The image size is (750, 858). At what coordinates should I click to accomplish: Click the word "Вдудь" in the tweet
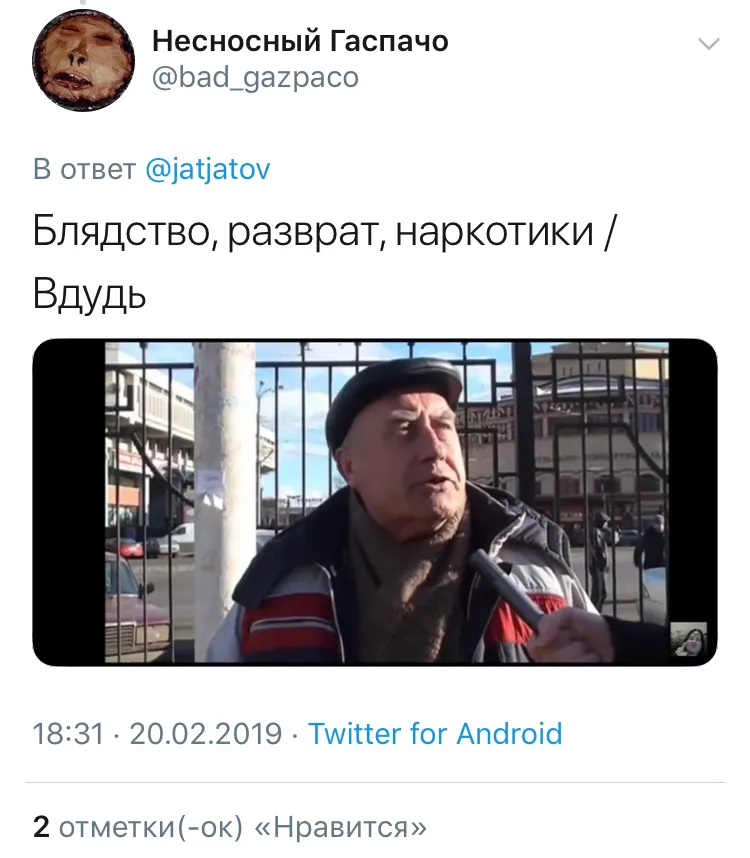89,294
